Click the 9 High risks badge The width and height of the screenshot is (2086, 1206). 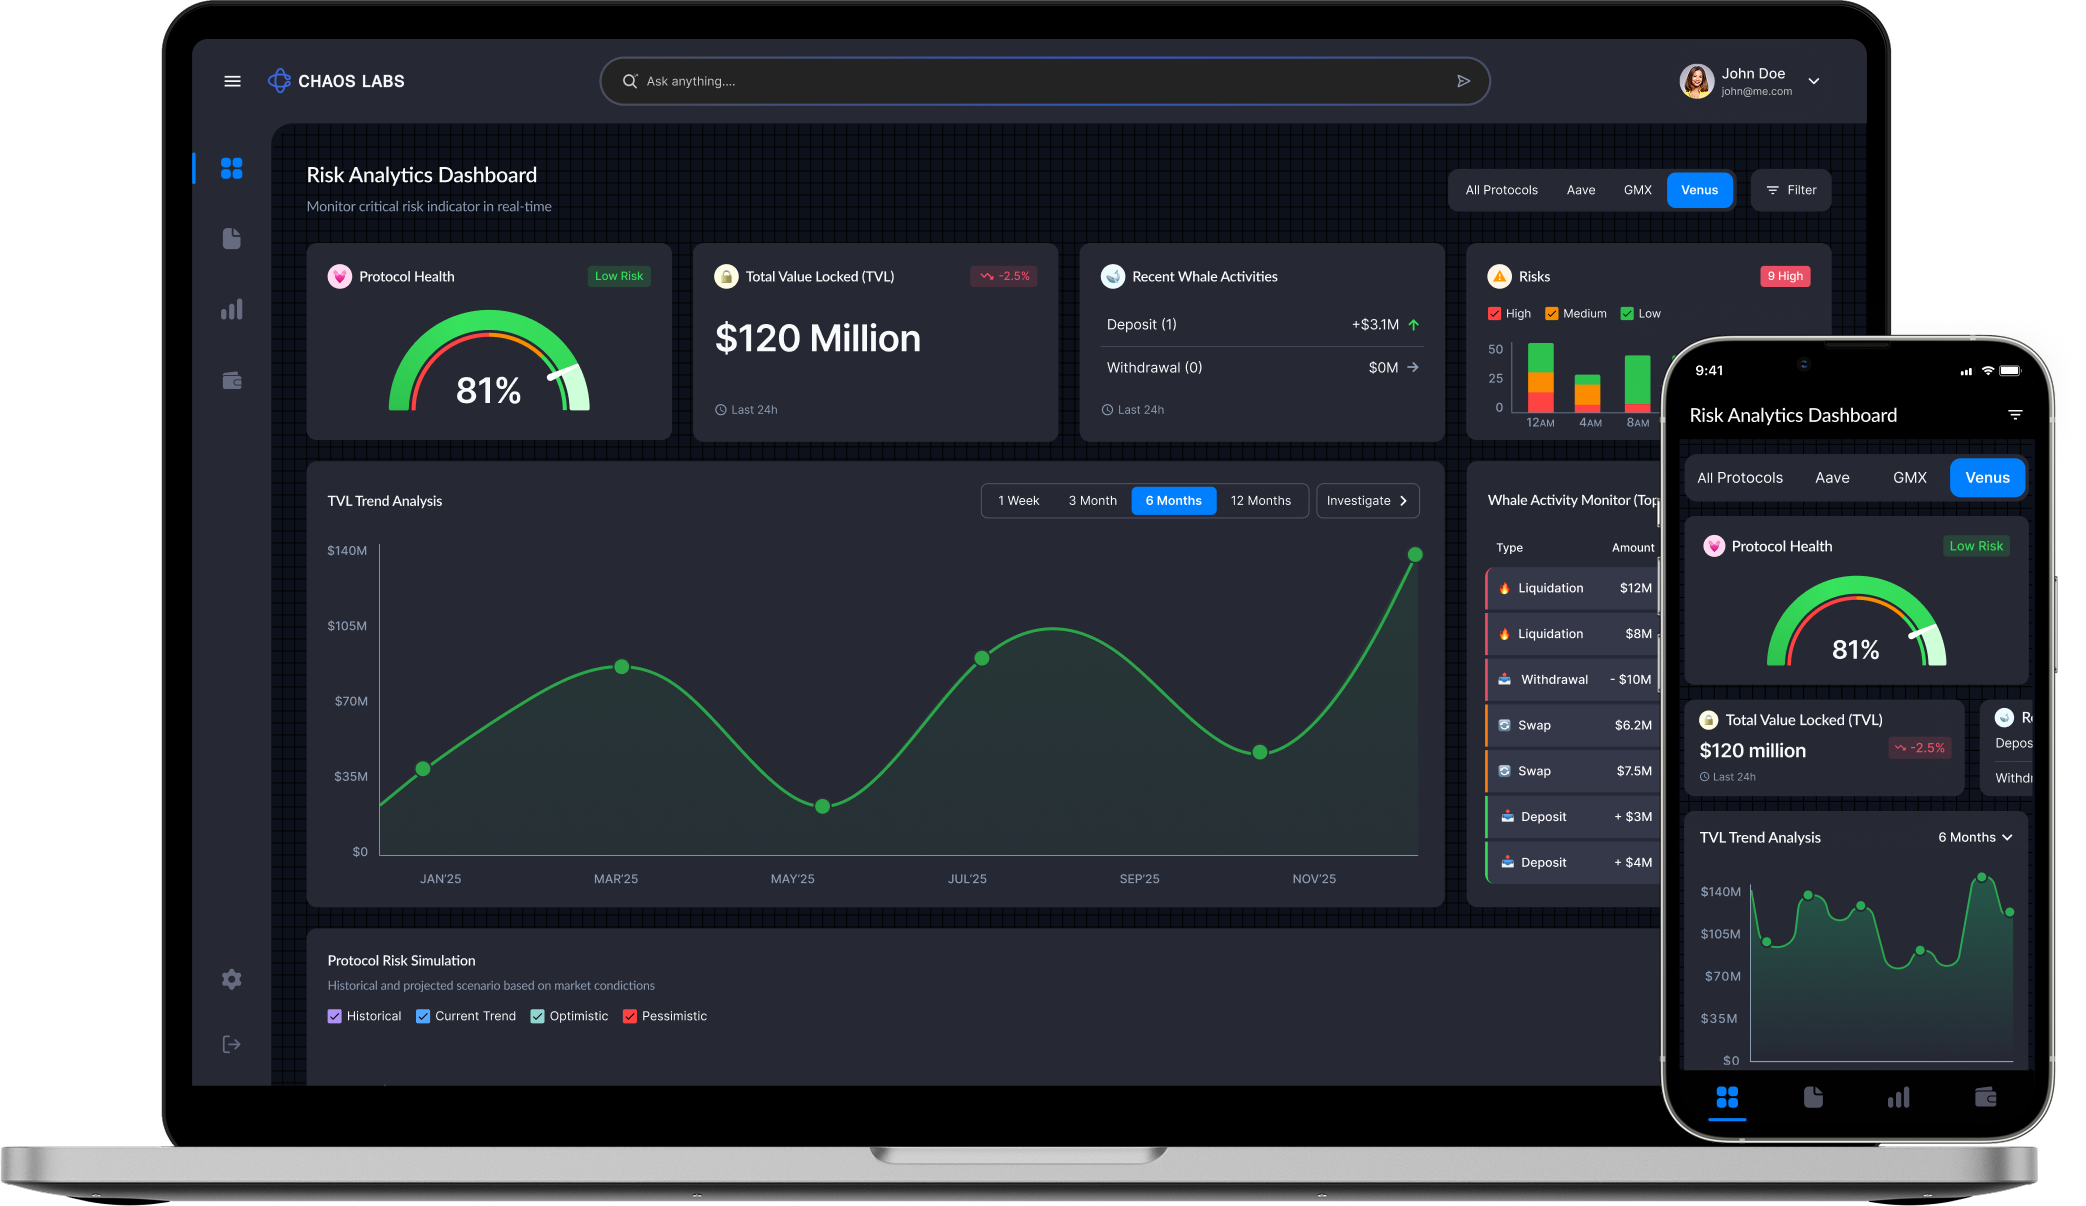point(1785,276)
